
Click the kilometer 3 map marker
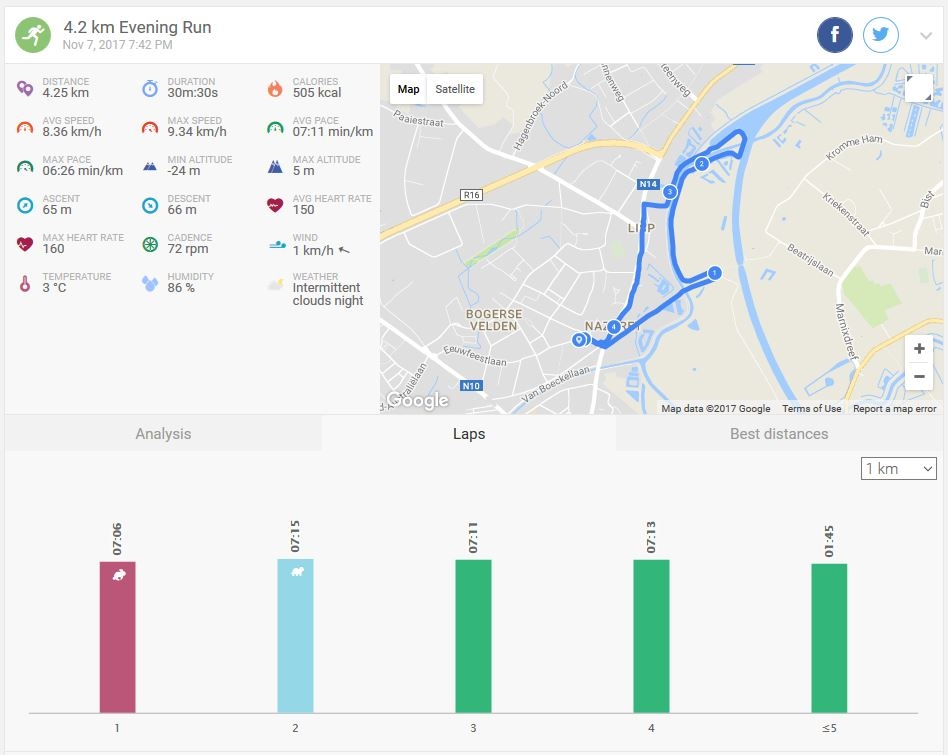(669, 191)
